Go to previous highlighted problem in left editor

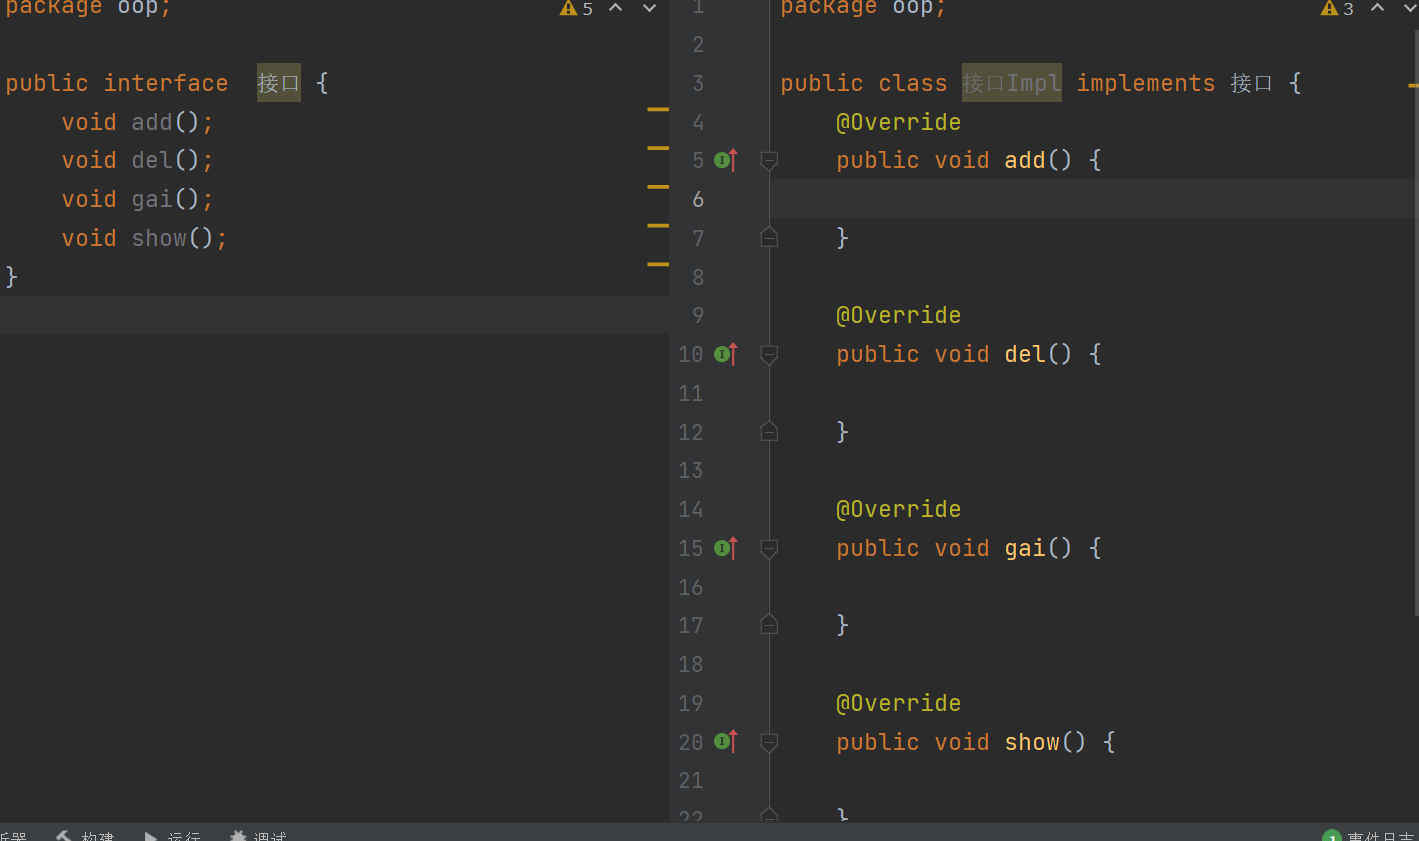[616, 9]
